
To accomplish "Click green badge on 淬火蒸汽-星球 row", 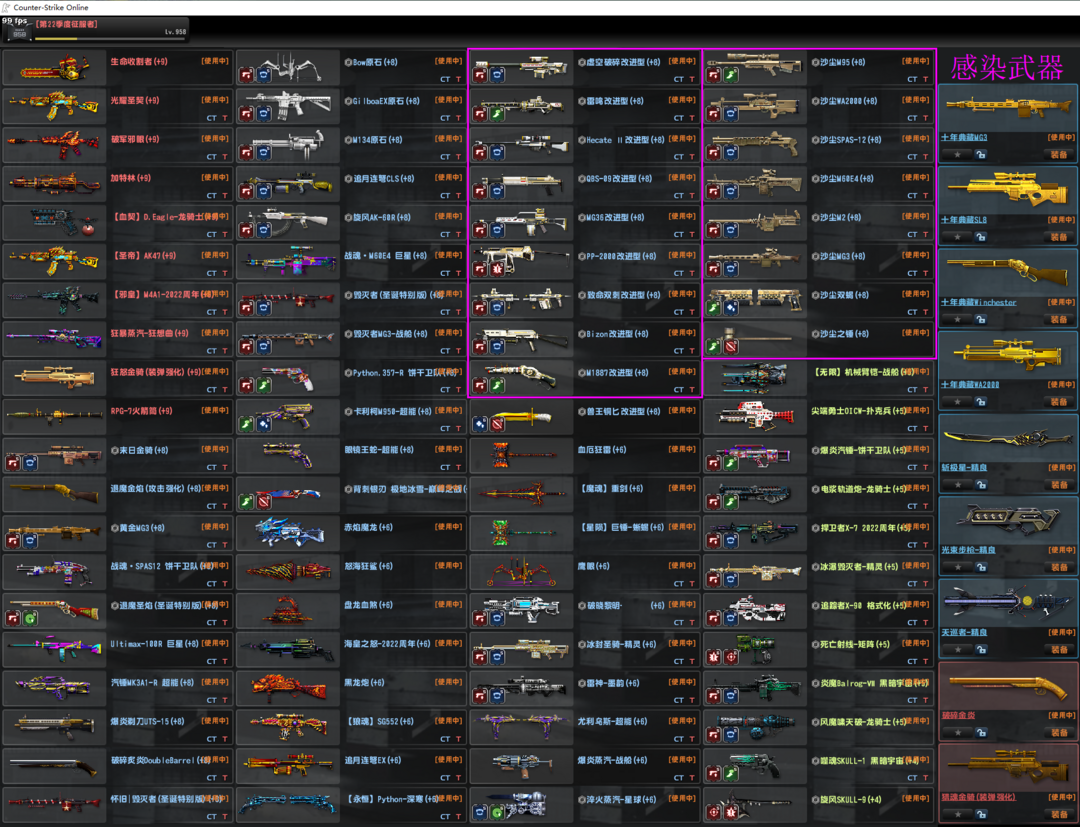I will tap(497, 813).
